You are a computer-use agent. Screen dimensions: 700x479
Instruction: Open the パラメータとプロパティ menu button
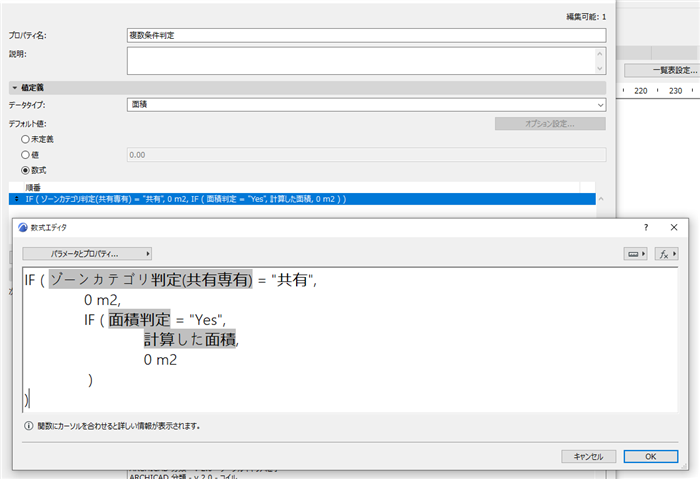click(x=87, y=254)
